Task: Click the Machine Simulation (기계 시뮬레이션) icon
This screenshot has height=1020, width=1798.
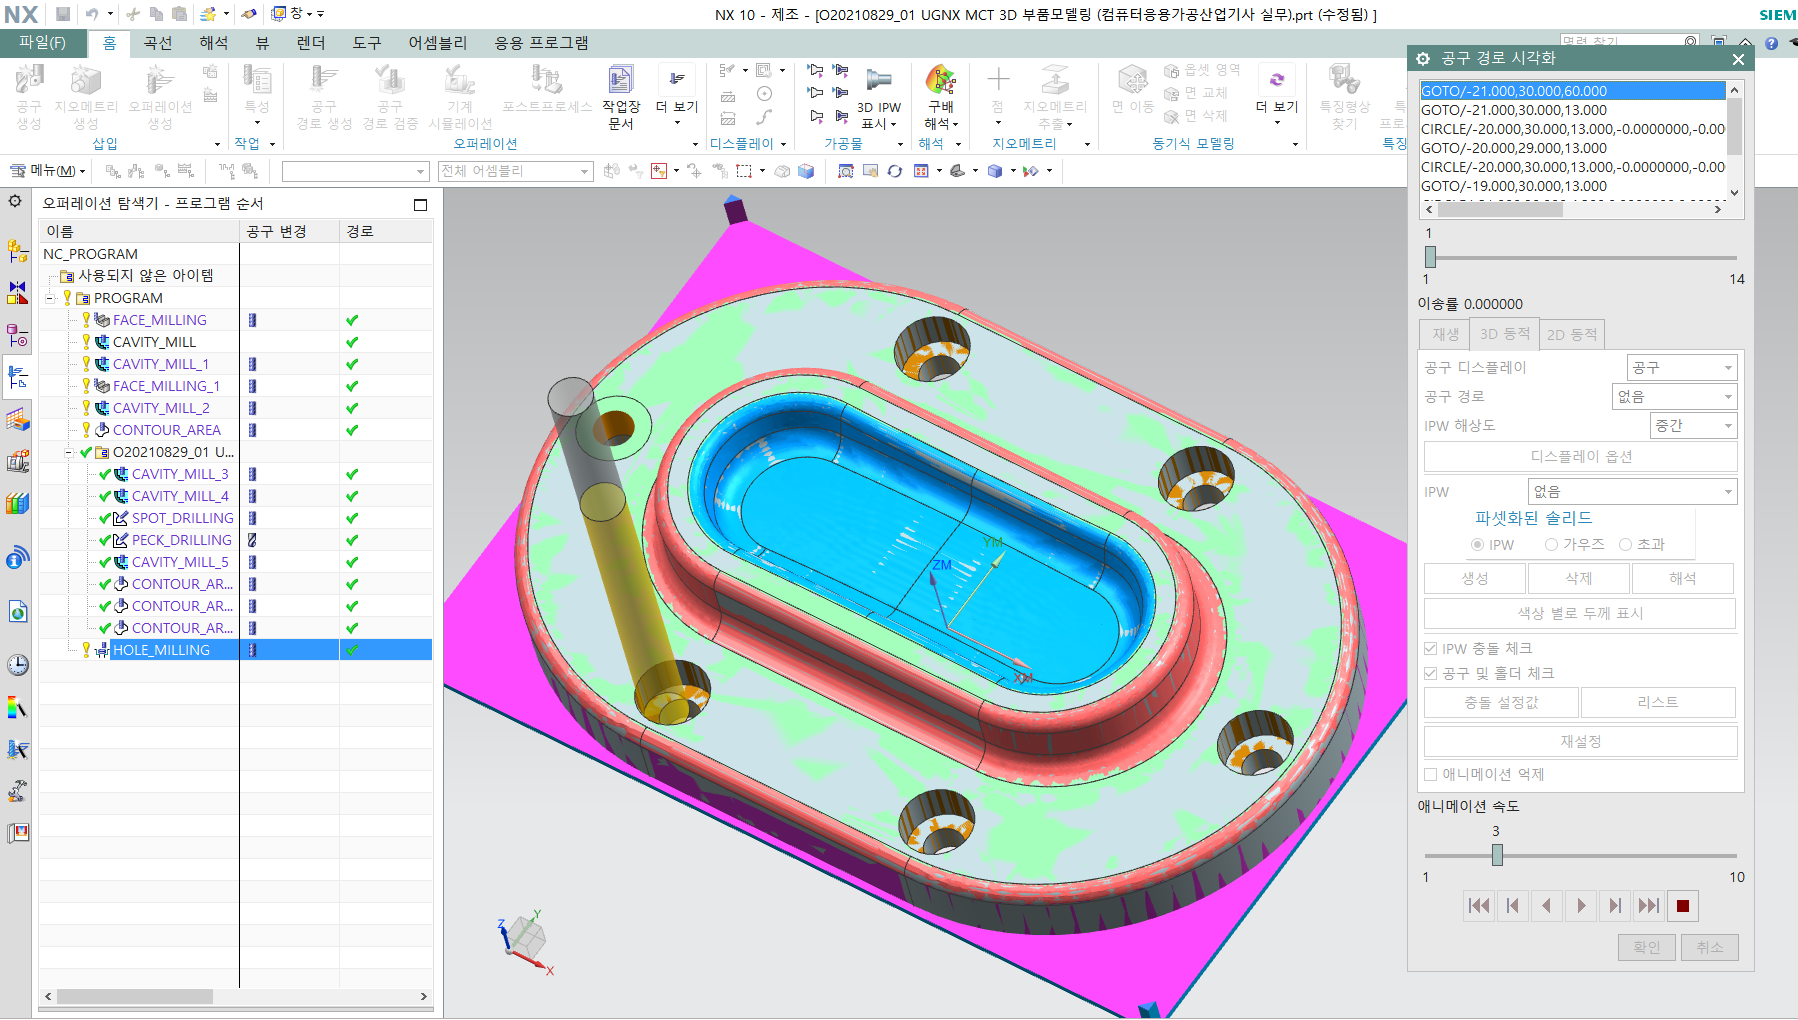Action: tap(459, 80)
